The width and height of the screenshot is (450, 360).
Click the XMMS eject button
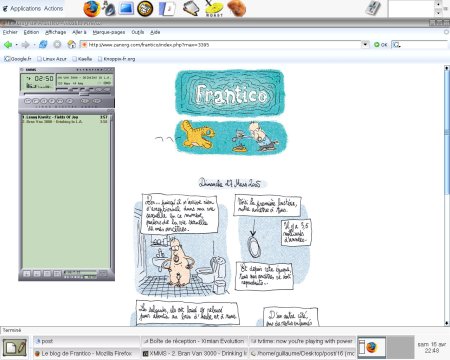point(69,101)
